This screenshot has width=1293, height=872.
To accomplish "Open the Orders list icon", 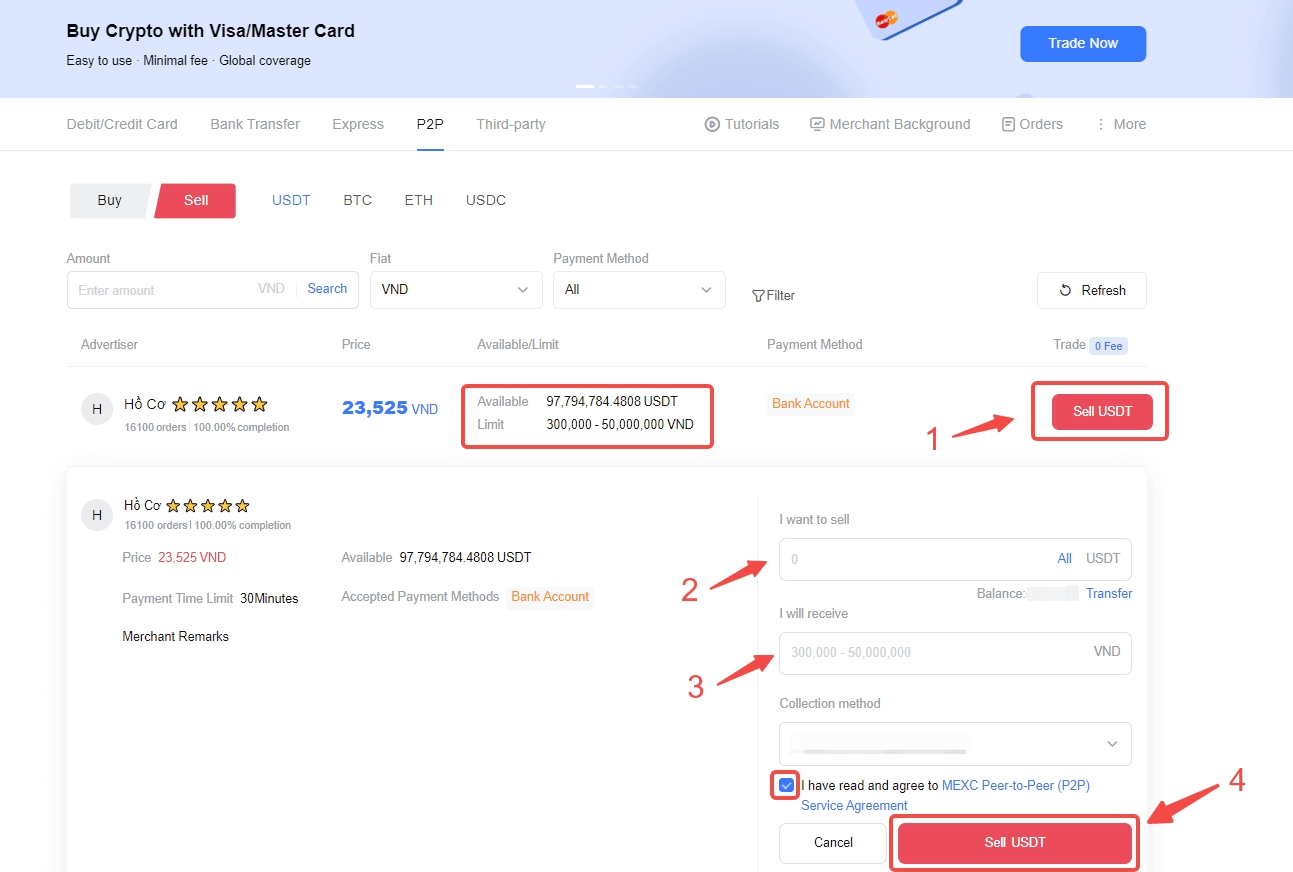I will click(1008, 125).
